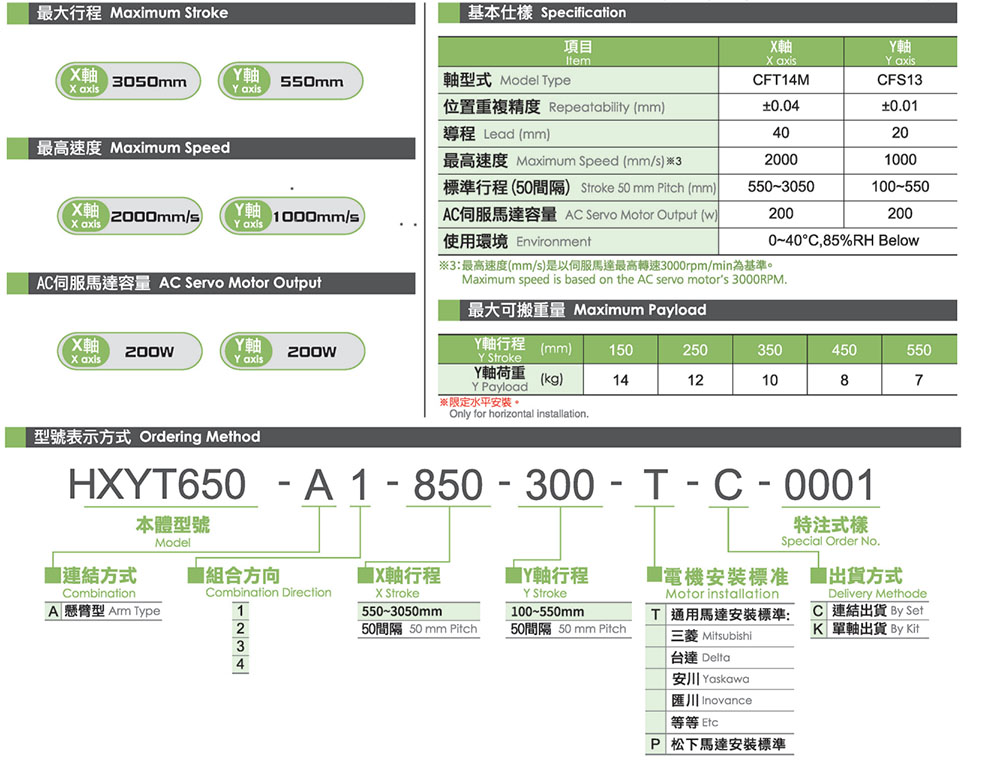Select the 100~550 stroke table cell
The width and height of the screenshot is (1000, 767).
pos(900,187)
